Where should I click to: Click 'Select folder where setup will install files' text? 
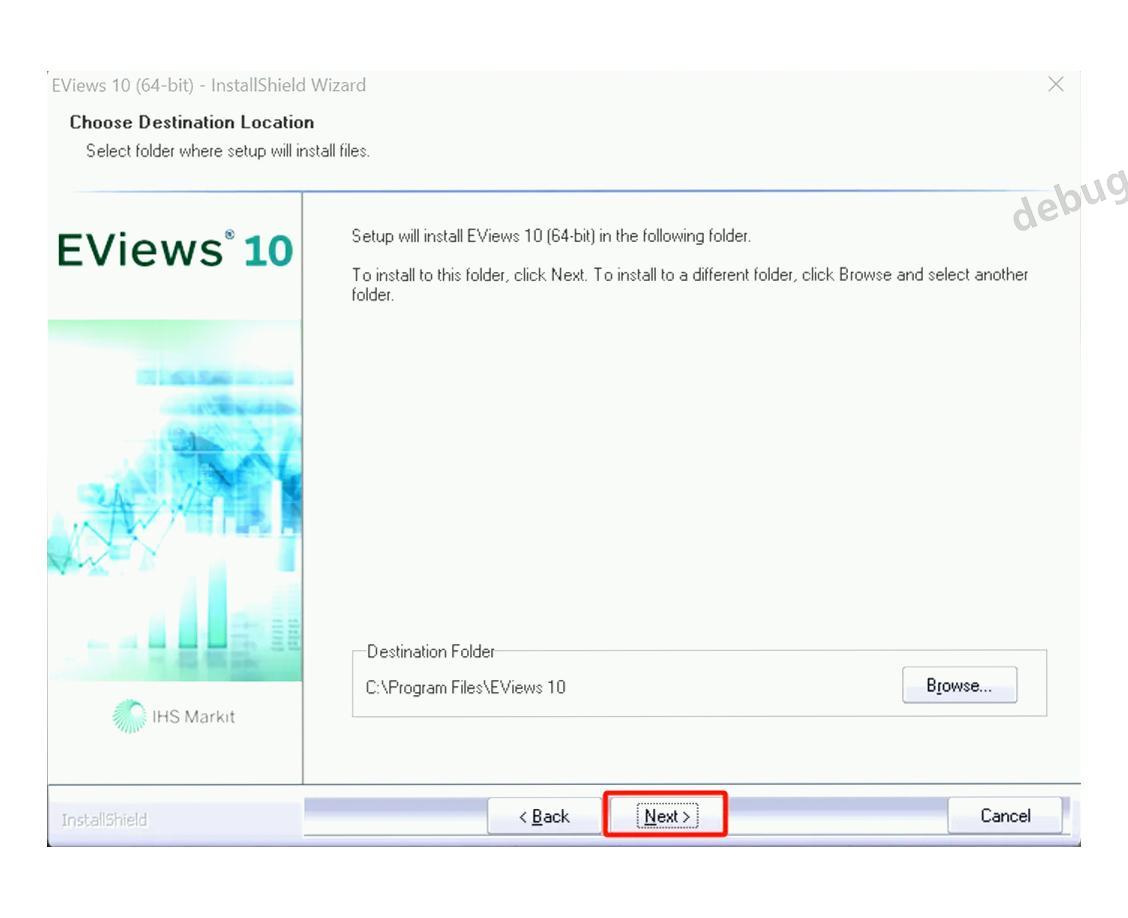tap(227, 150)
